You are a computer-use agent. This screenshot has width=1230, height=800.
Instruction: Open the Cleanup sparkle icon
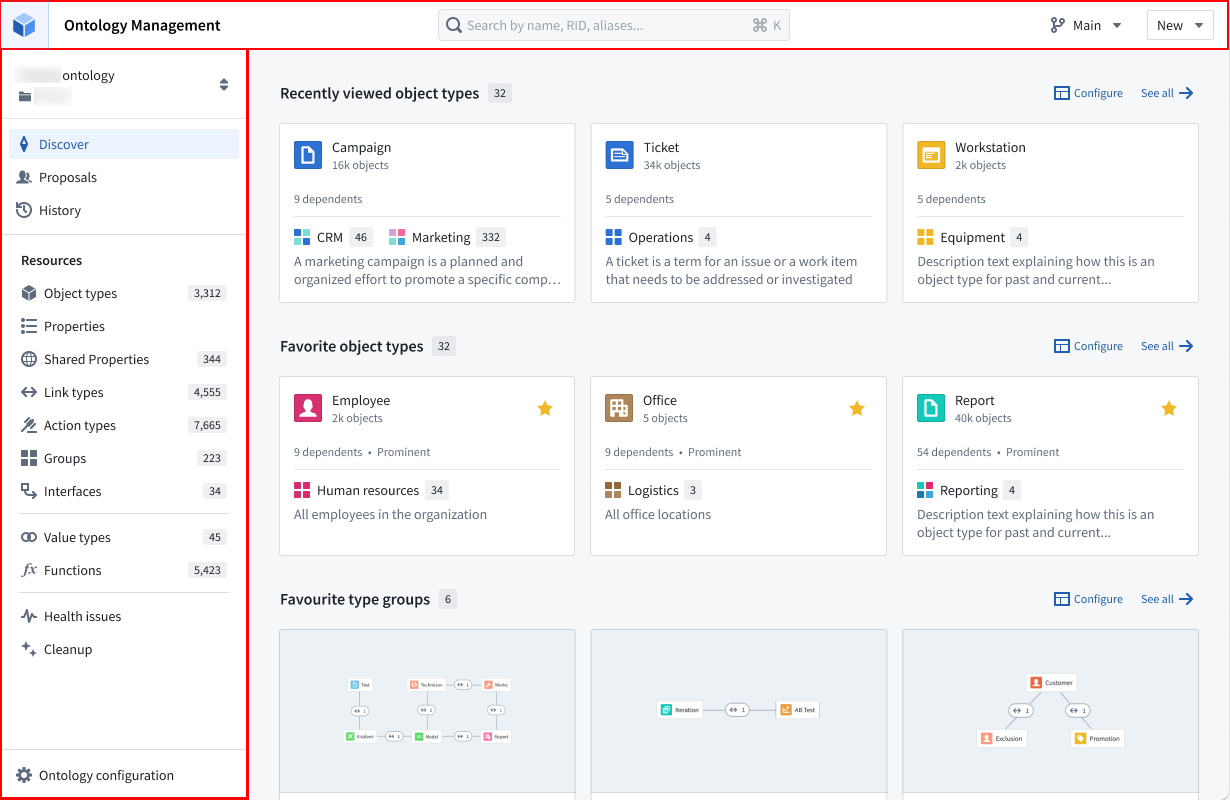pos(29,649)
